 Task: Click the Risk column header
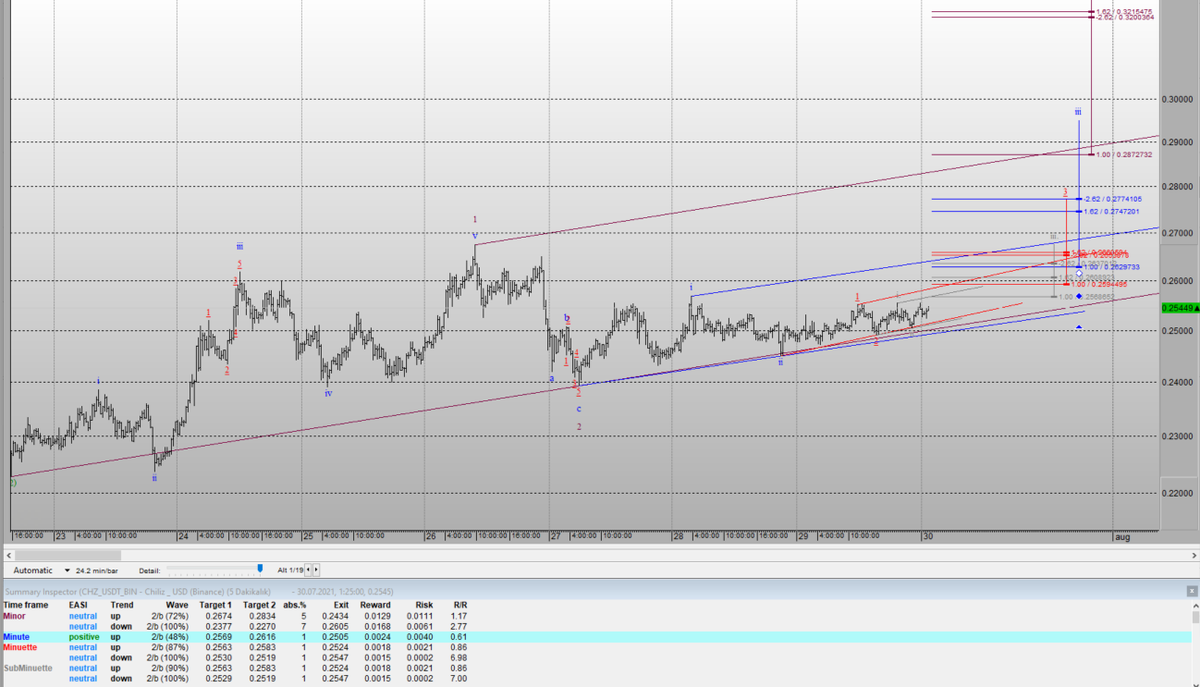423,605
